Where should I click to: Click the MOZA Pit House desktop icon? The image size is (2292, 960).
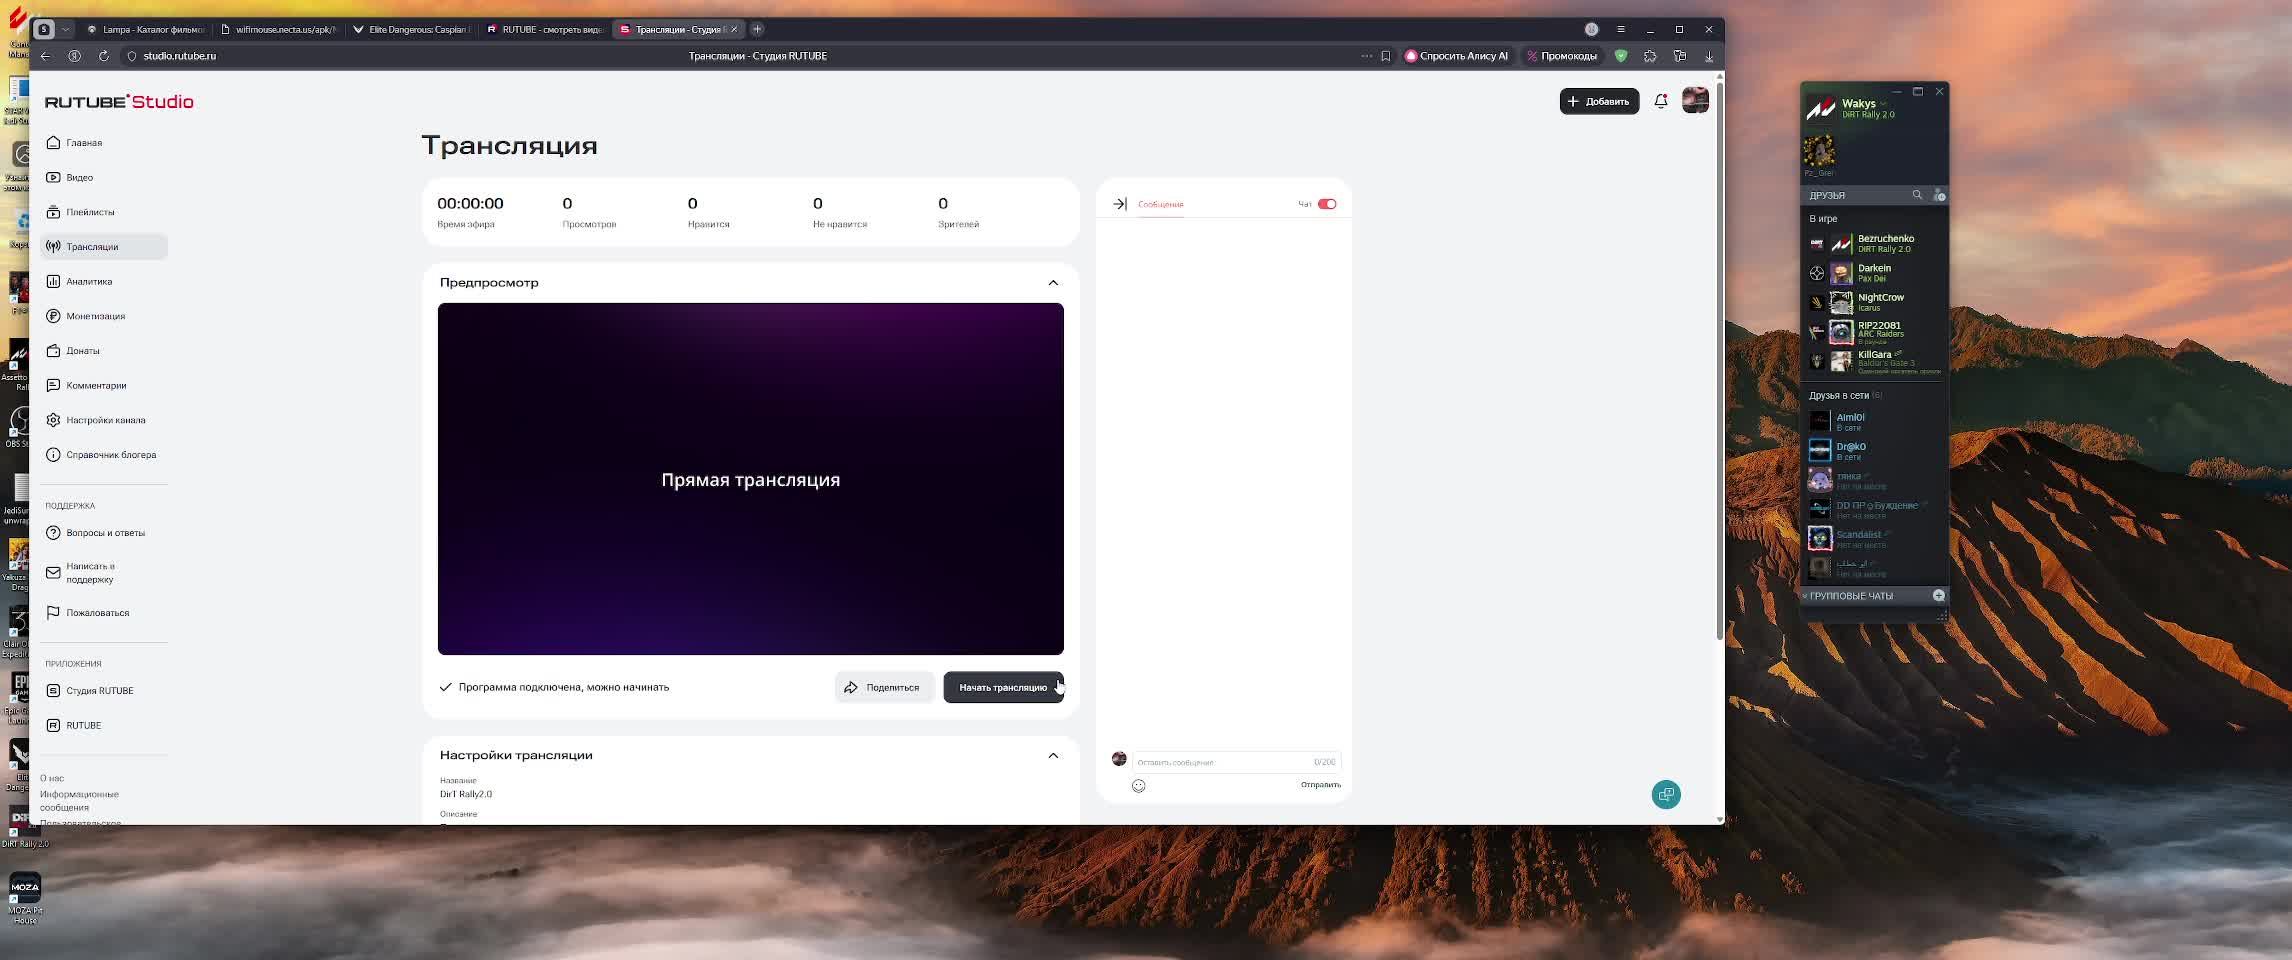[x=25, y=899]
